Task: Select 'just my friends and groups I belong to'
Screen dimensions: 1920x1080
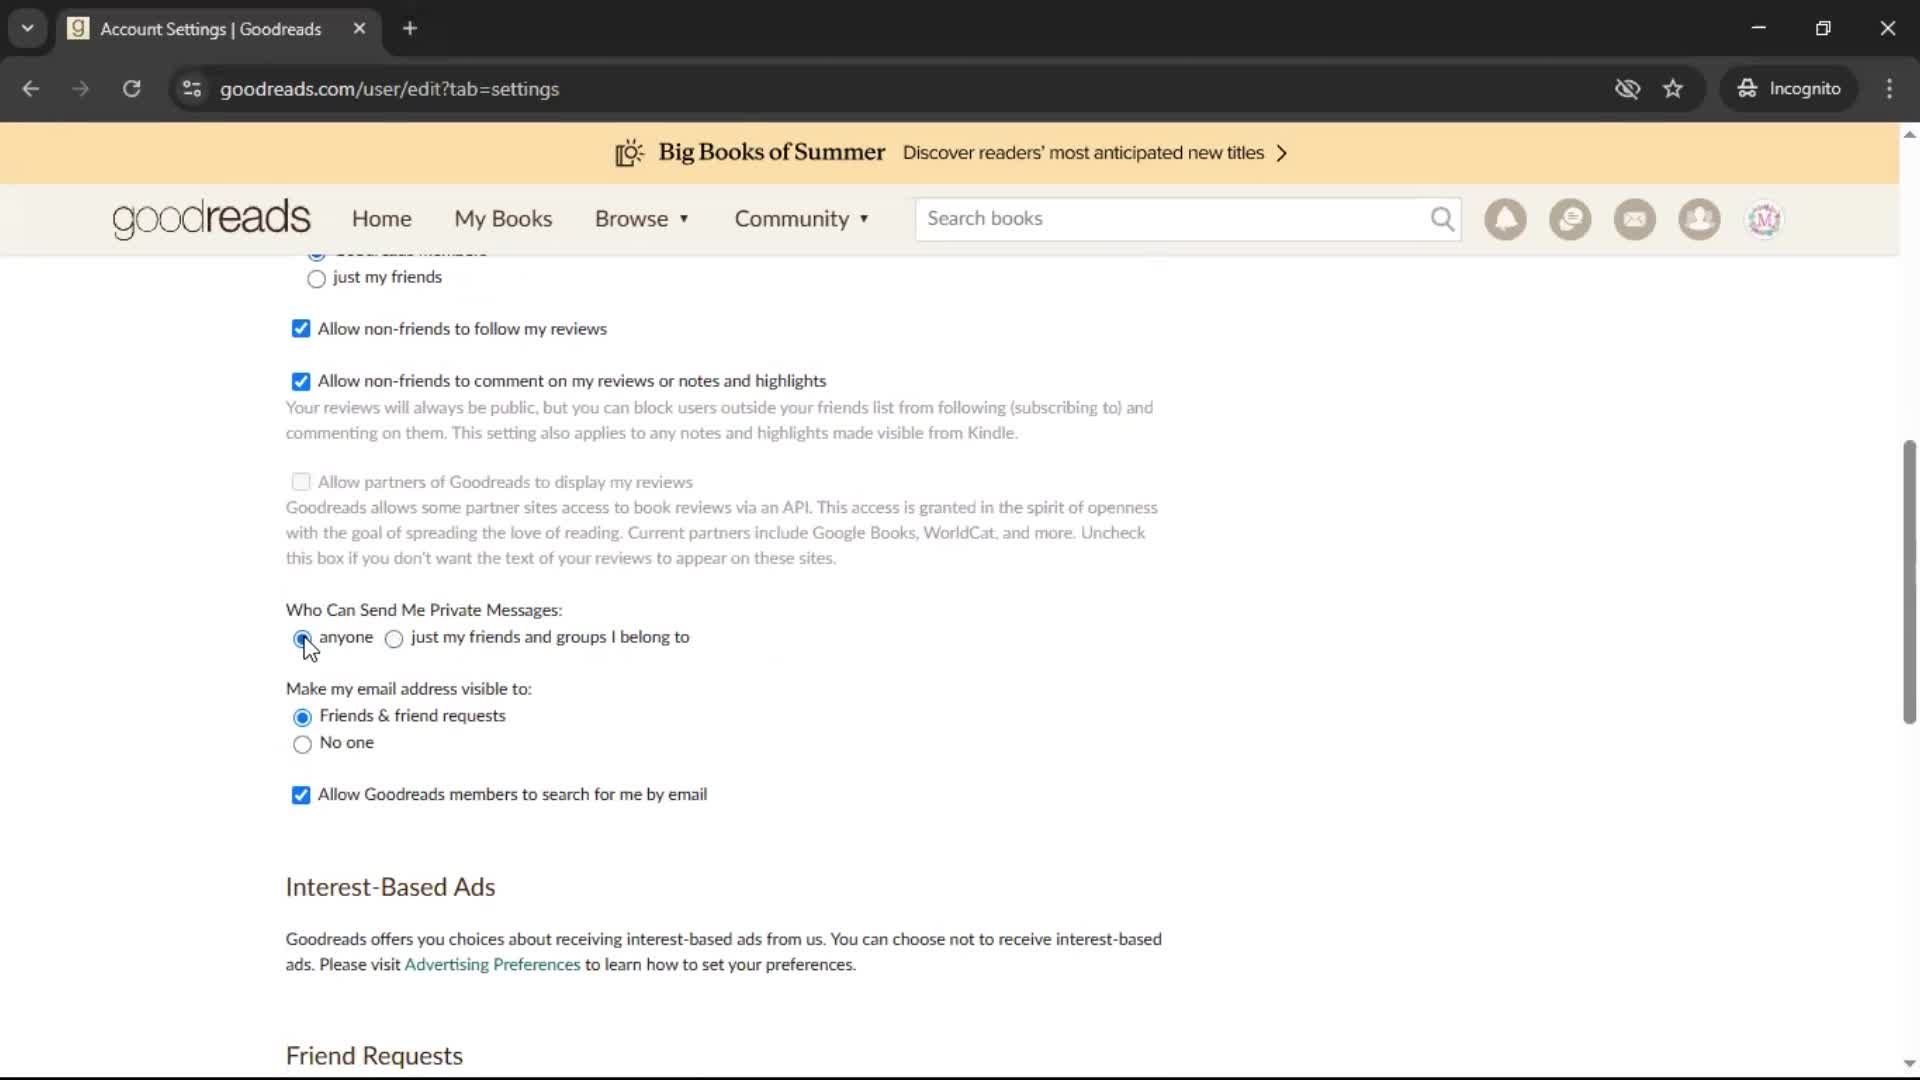Action: [x=394, y=639]
